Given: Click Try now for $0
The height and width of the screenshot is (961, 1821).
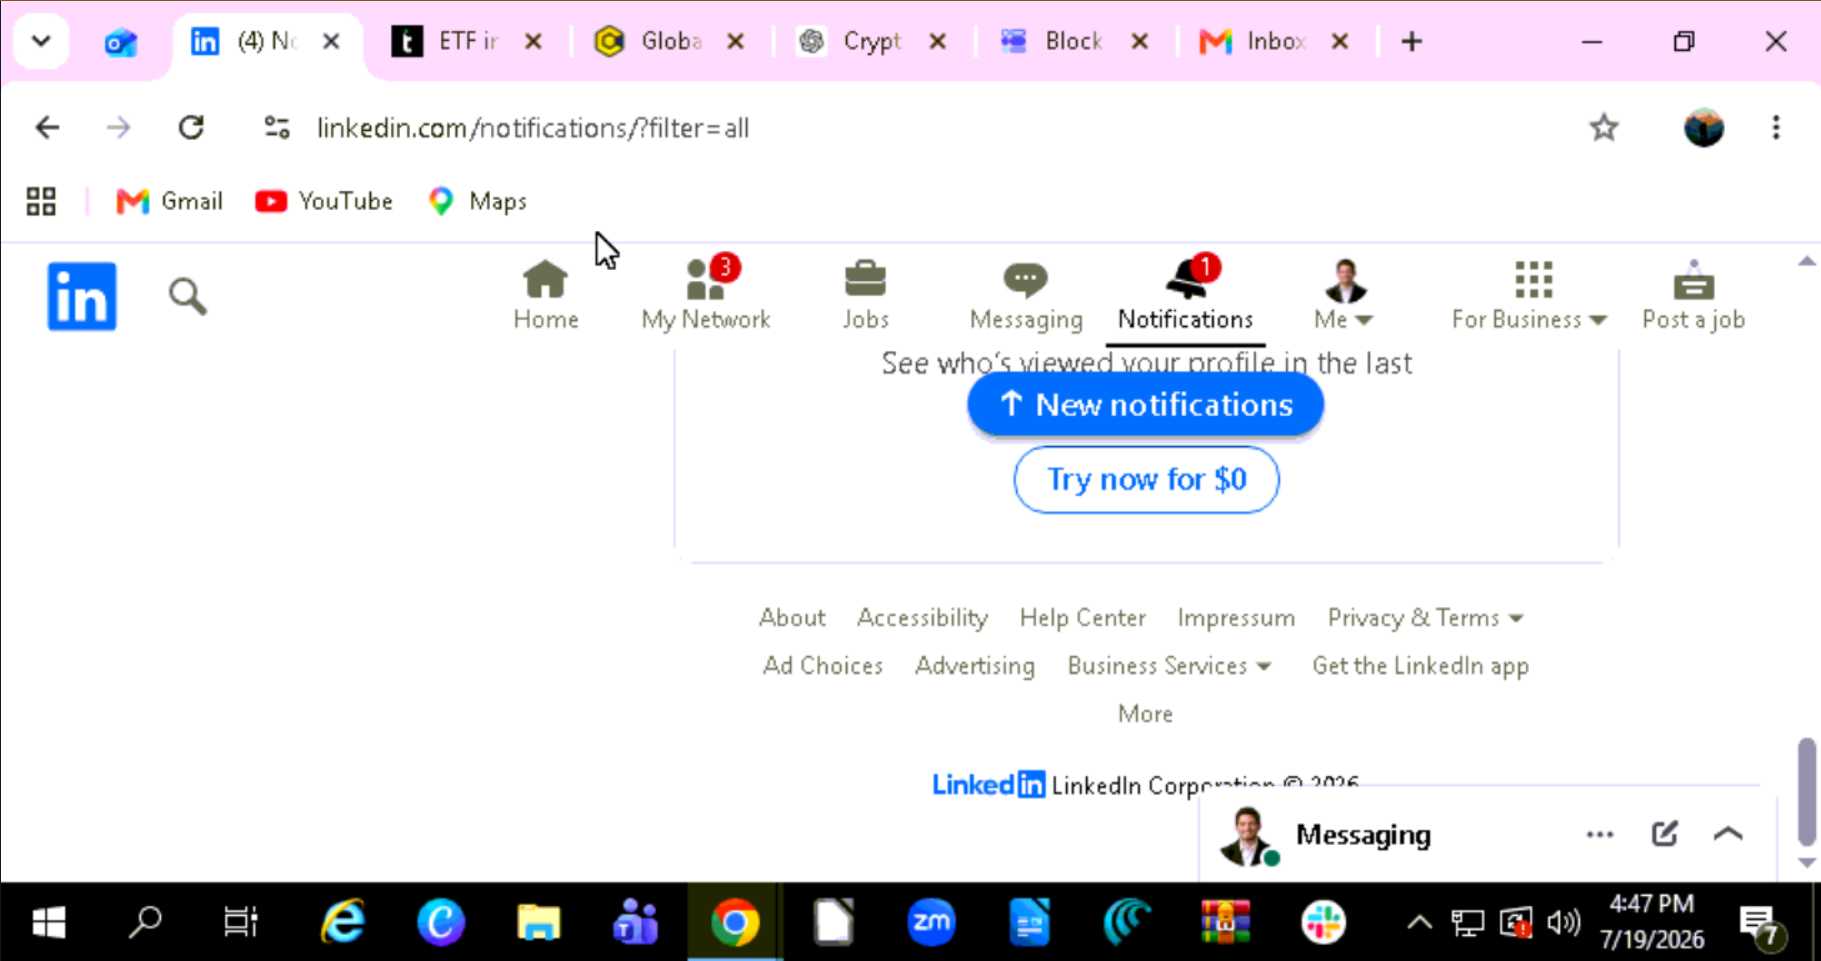Looking at the screenshot, I should click(1146, 480).
